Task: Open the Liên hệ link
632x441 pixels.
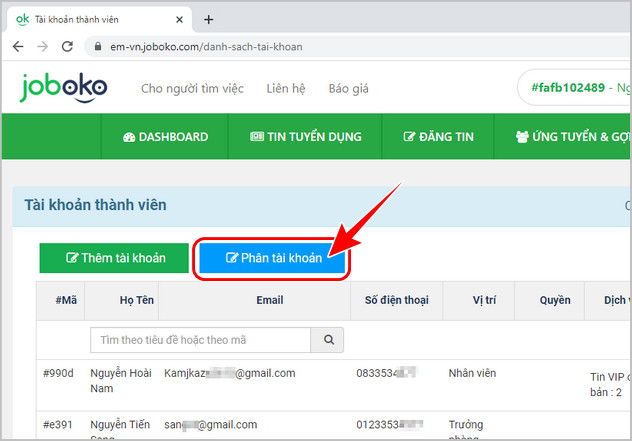Action: tap(285, 89)
